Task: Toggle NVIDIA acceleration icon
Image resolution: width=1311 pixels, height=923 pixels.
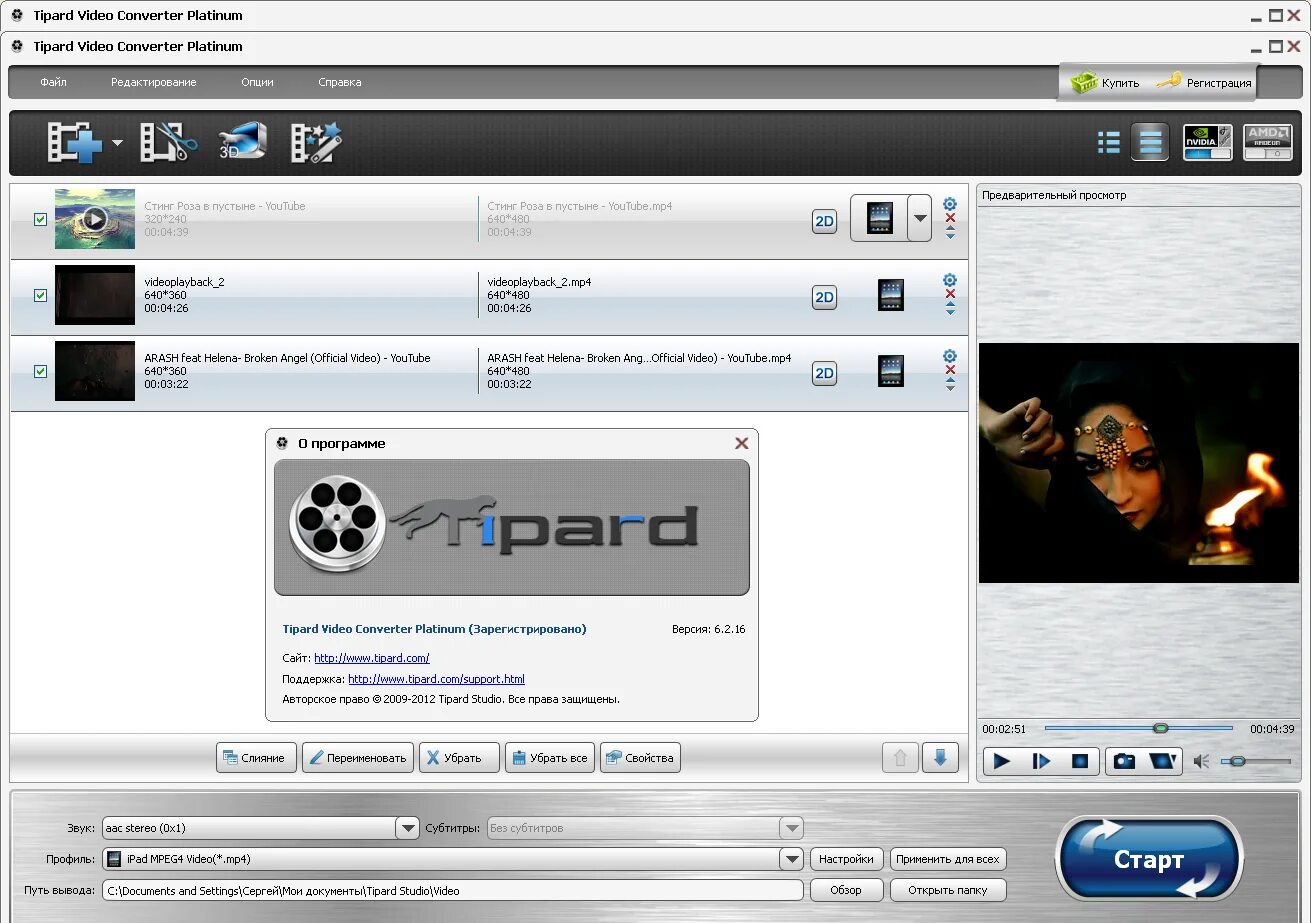Action: click(x=1208, y=143)
